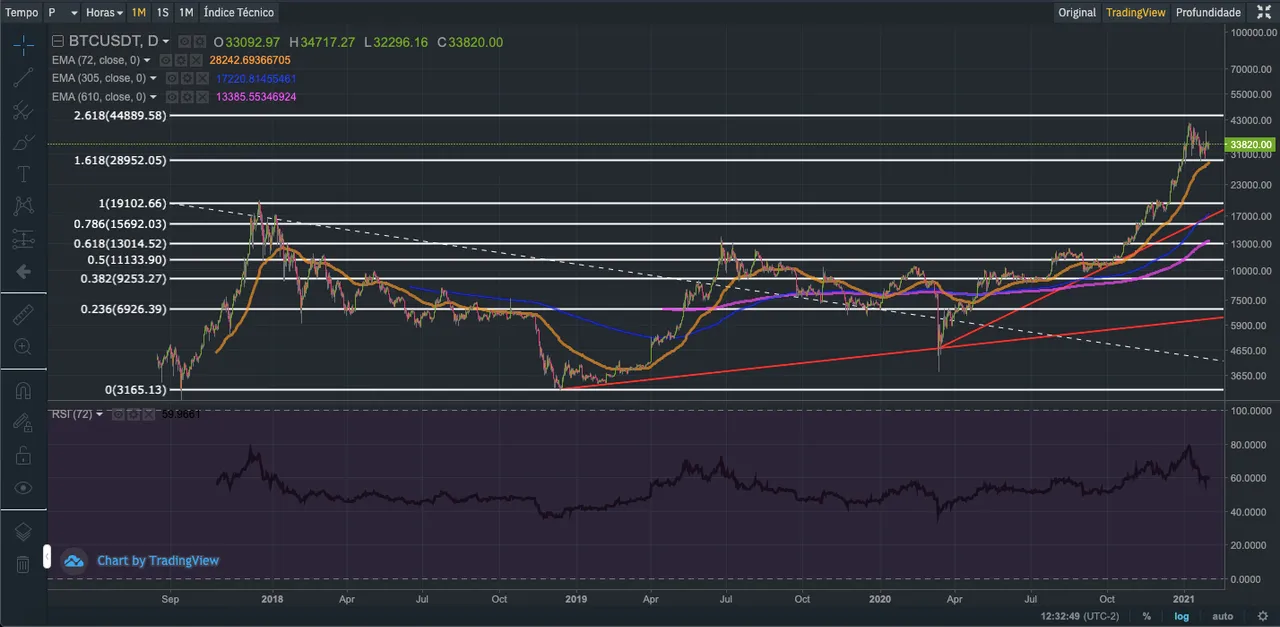Expand the EMA (610, close, 0) dropdown
This screenshot has width=1280, height=627.
point(152,96)
